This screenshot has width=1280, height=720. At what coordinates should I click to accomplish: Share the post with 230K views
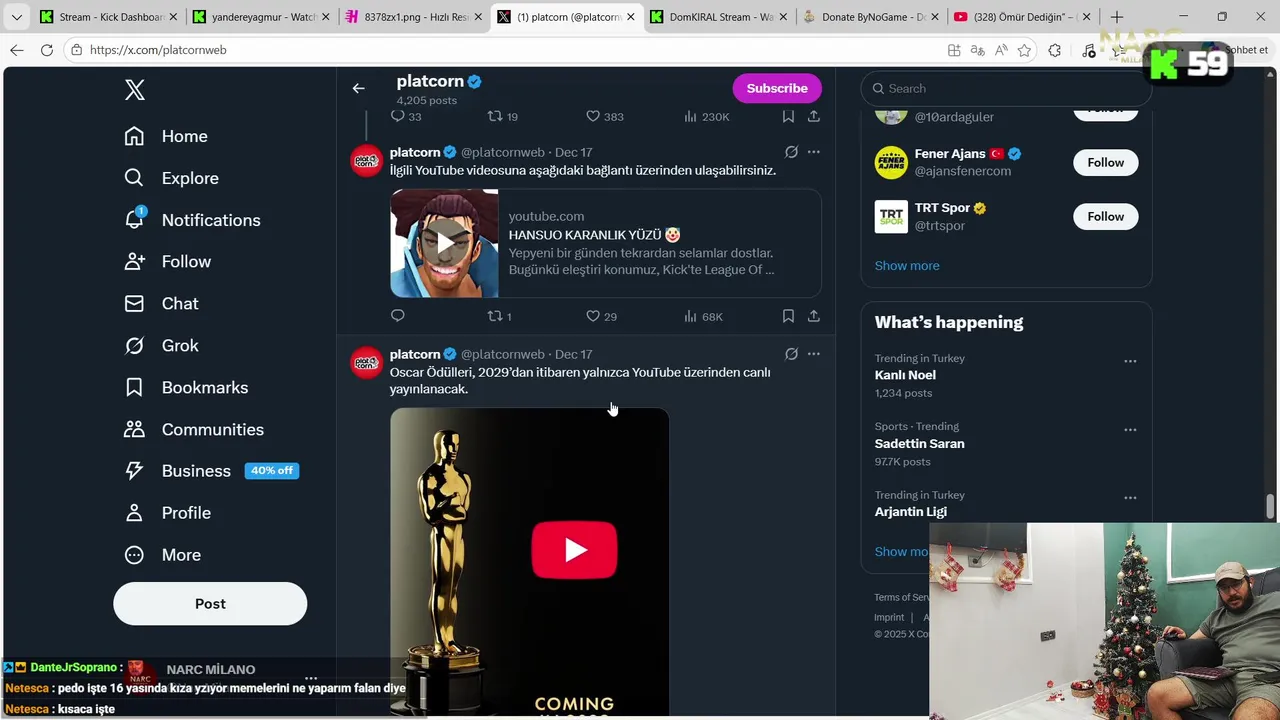tap(814, 116)
